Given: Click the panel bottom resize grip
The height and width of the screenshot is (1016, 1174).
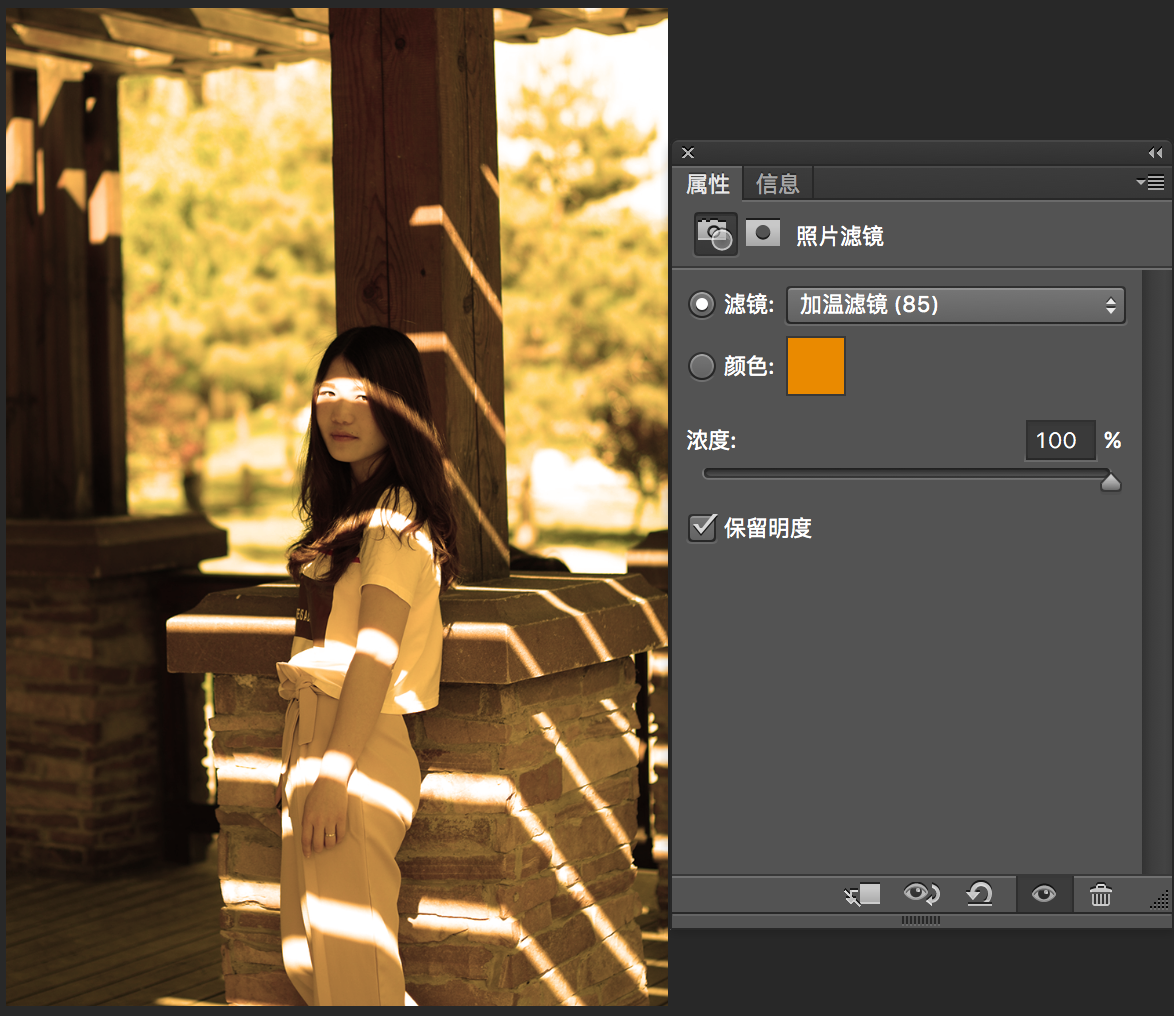Looking at the screenshot, I should coord(920,920).
